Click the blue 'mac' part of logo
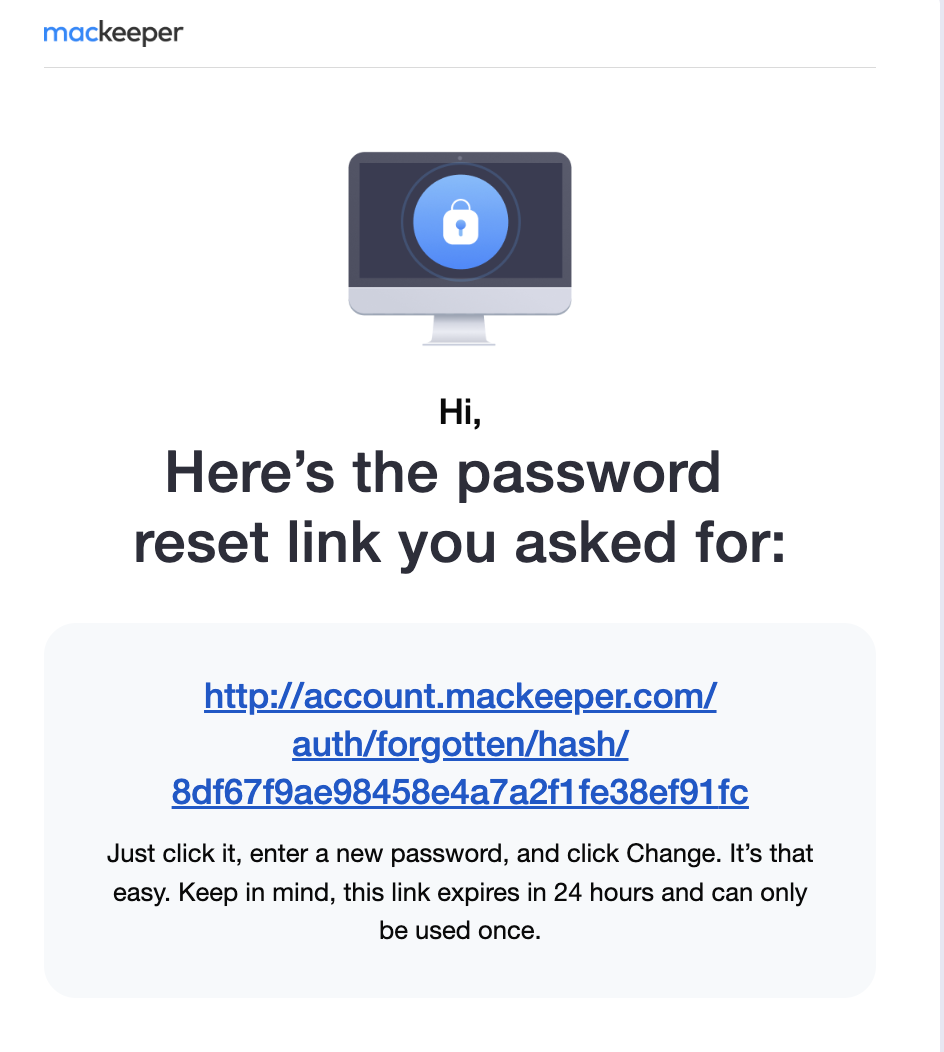The width and height of the screenshot is (944, 1052). click(70, 32)
